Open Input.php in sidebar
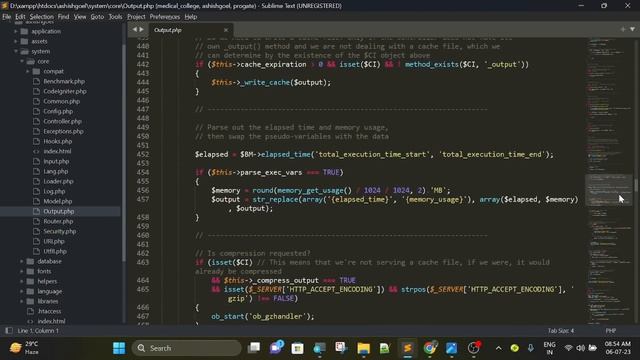 (x=56, y=161)
